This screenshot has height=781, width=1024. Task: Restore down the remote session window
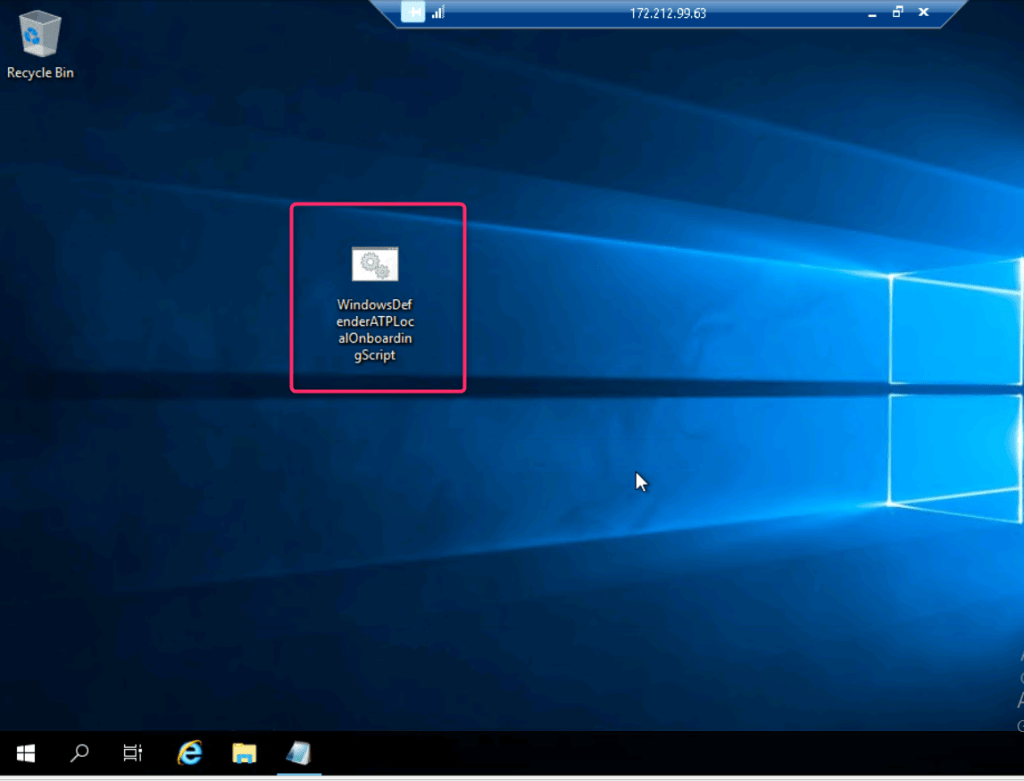pyautogui.click(x=897, y=12)
